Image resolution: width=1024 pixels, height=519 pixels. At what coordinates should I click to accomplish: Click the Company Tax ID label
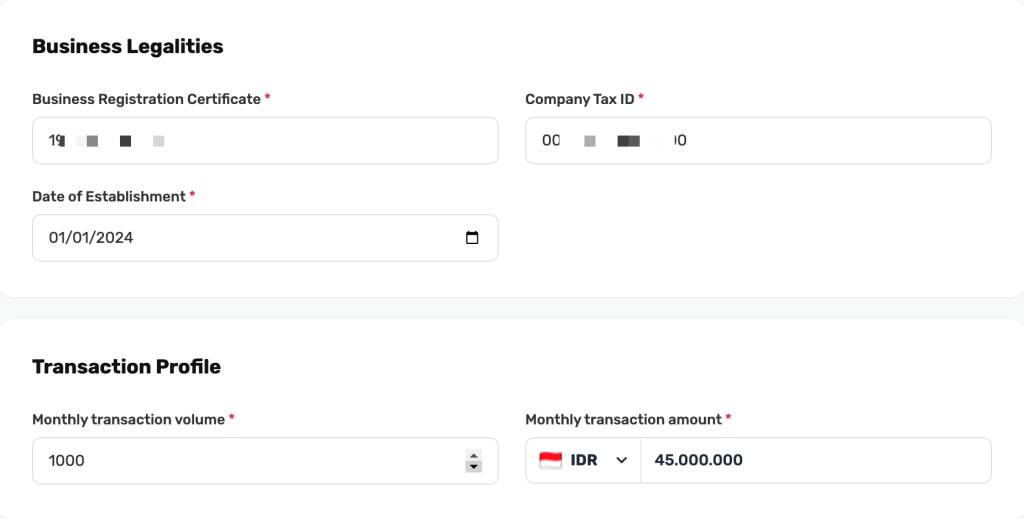point(580,99)
